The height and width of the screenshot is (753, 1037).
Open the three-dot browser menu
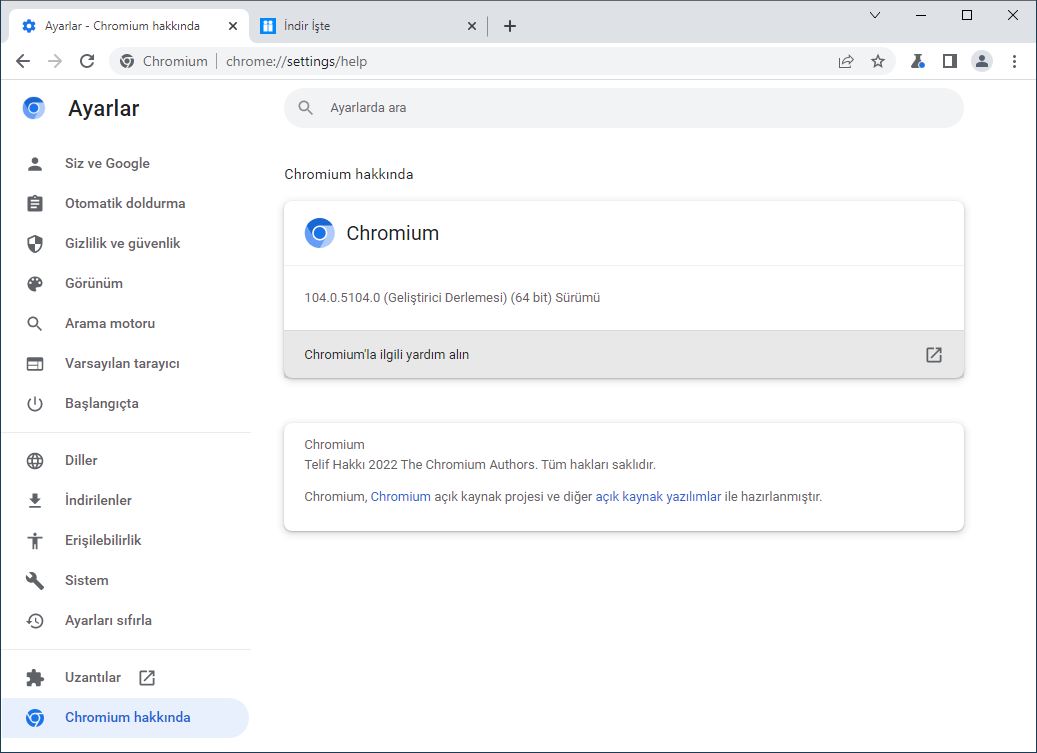point(1014,61)
